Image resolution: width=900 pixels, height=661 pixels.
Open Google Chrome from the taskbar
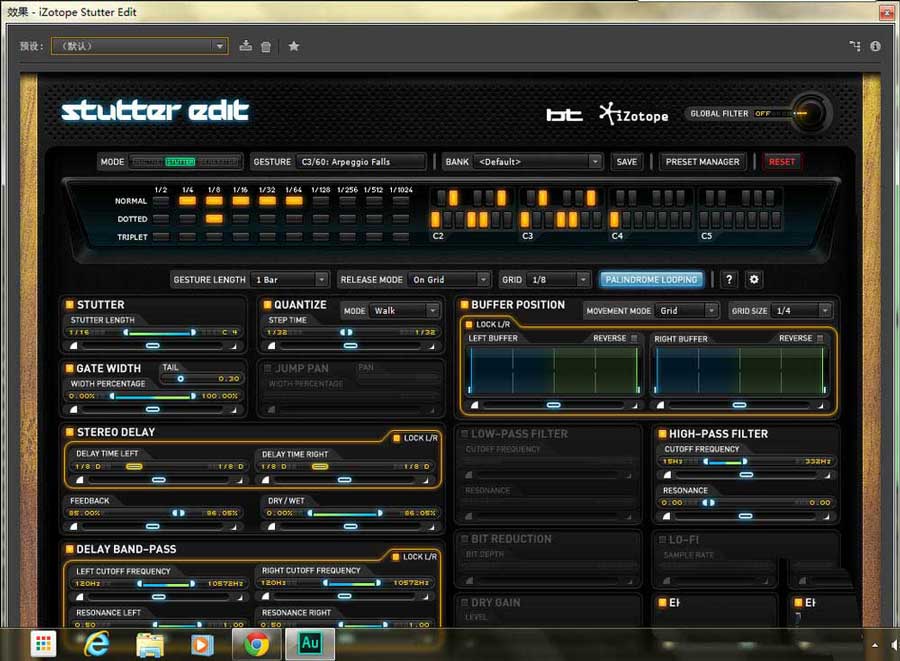(256, 643)
